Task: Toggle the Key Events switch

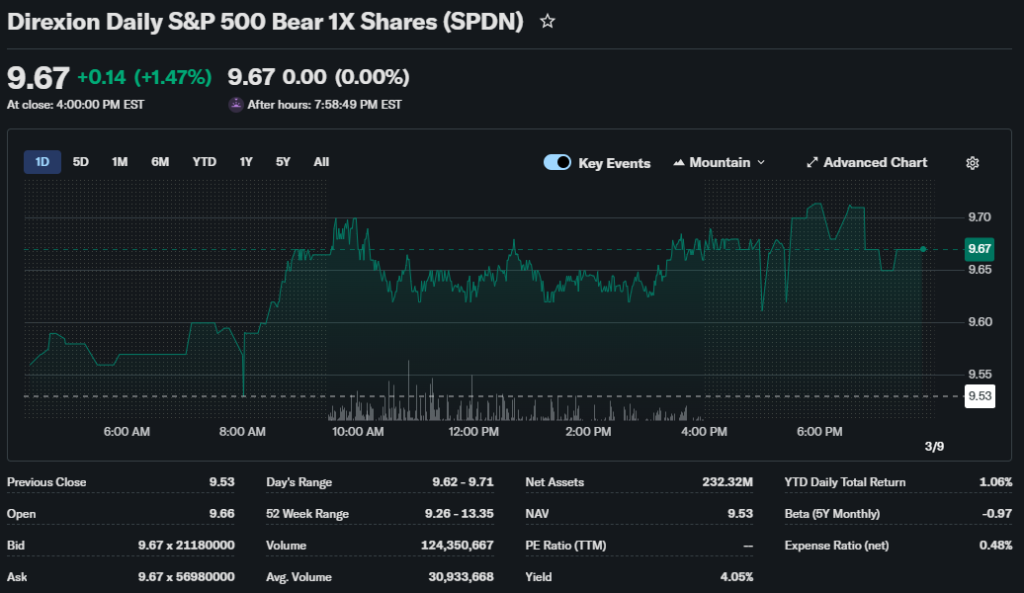Action: [x=557, y=163]
